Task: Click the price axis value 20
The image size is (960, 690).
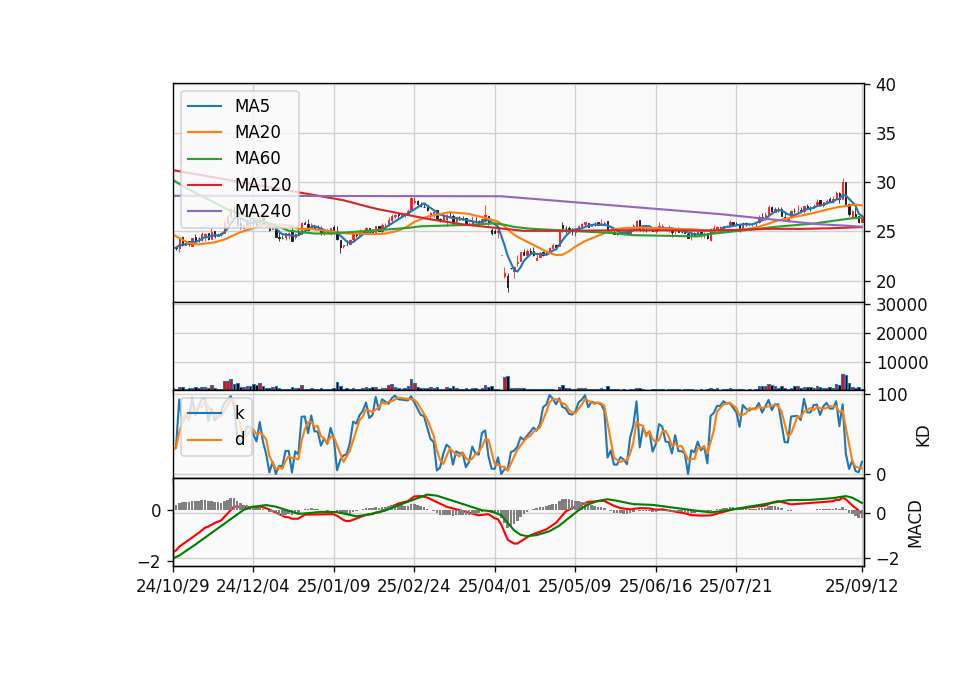Action: pos(886,282)
